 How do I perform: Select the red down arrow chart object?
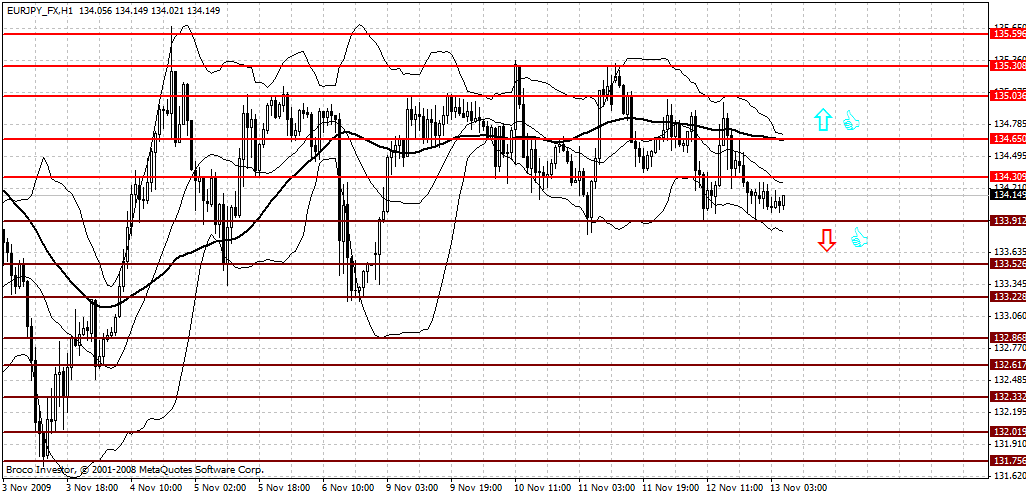pos(826,240)
